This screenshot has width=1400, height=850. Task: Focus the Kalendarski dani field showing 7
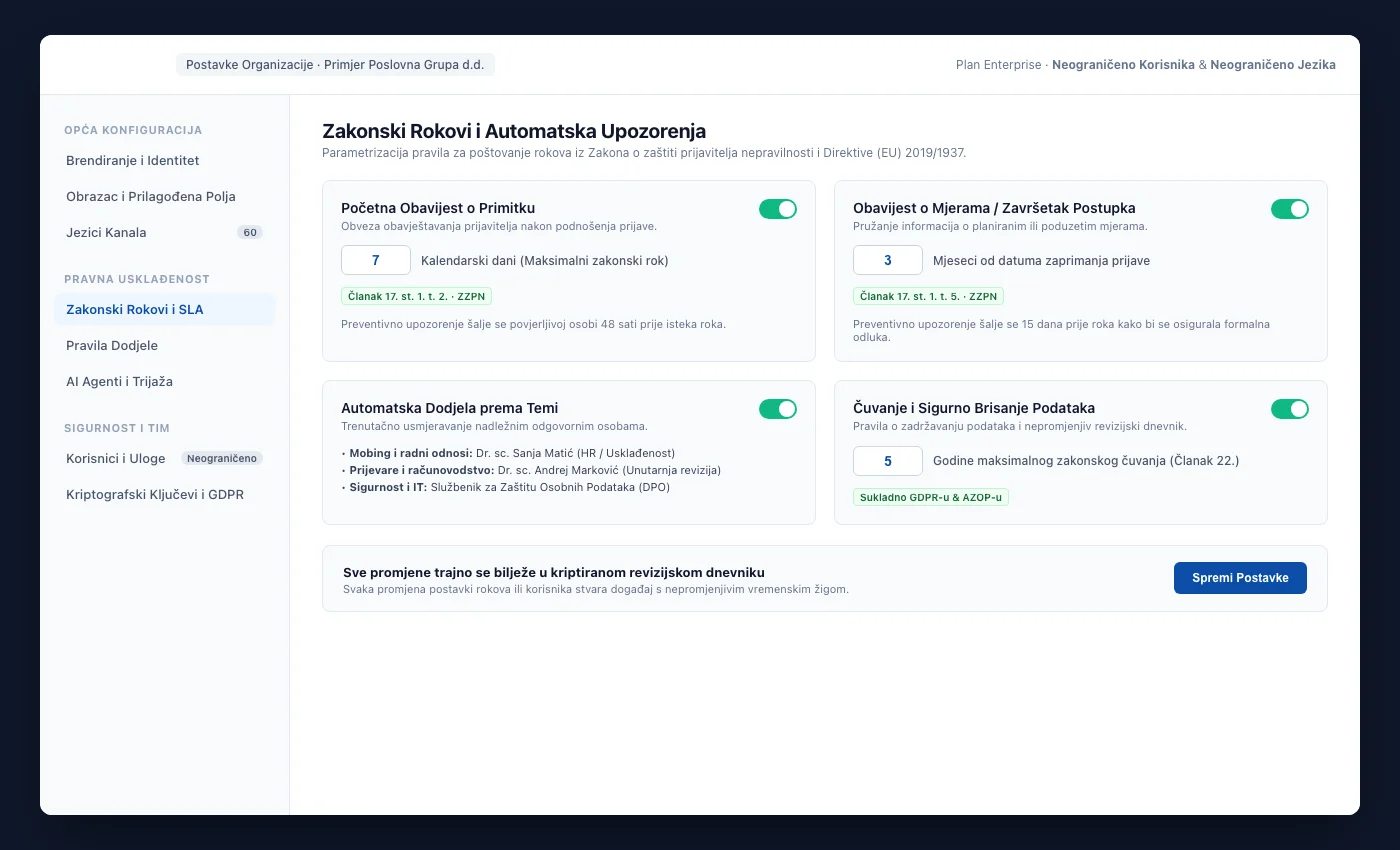[x=376, y=260]
